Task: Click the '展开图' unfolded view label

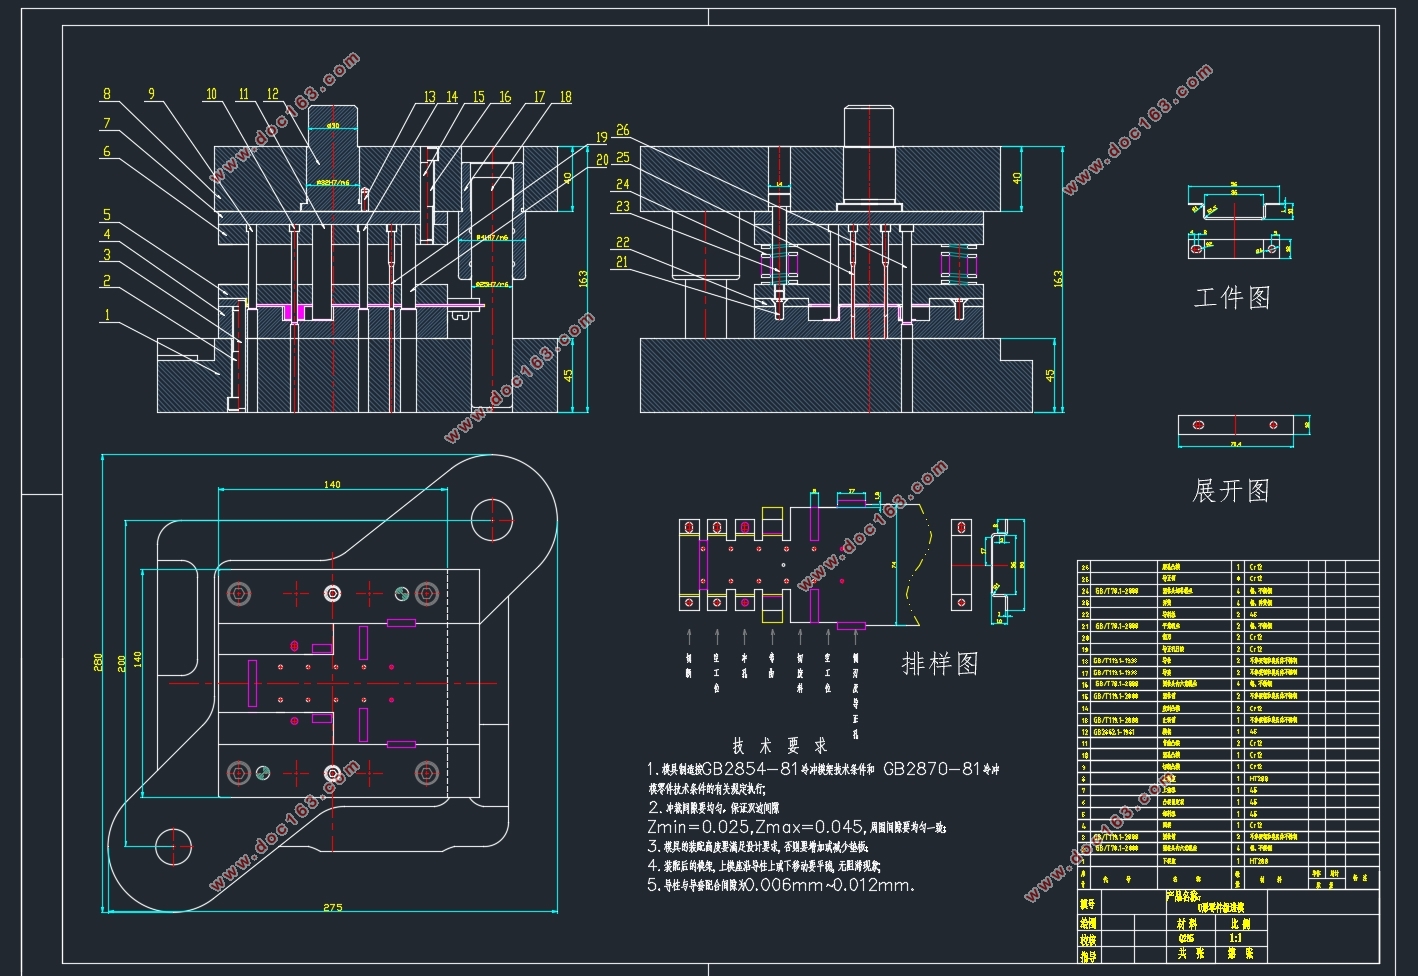Action: pyautogui.click(x=1231, y=491)
